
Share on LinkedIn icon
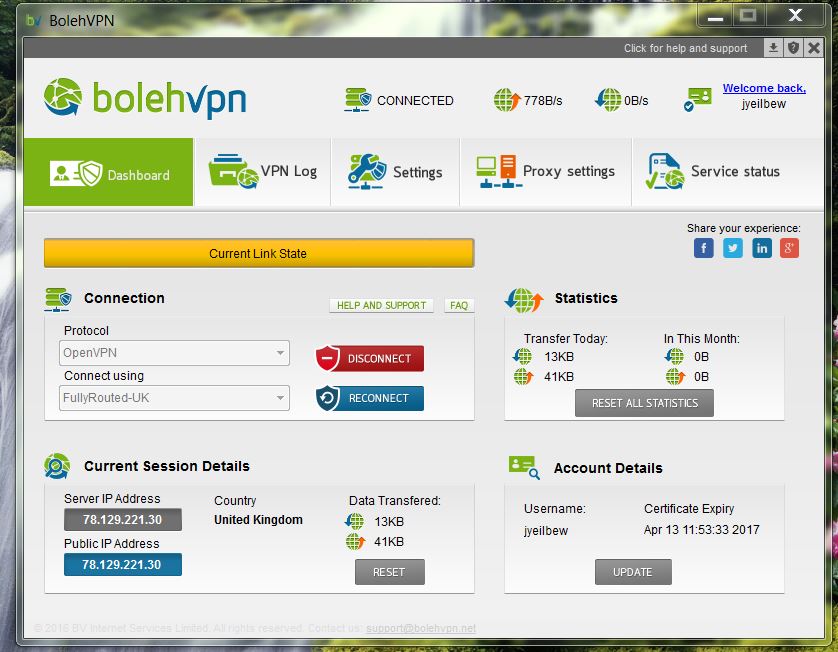pyautogui.click(x=762, y=248)
